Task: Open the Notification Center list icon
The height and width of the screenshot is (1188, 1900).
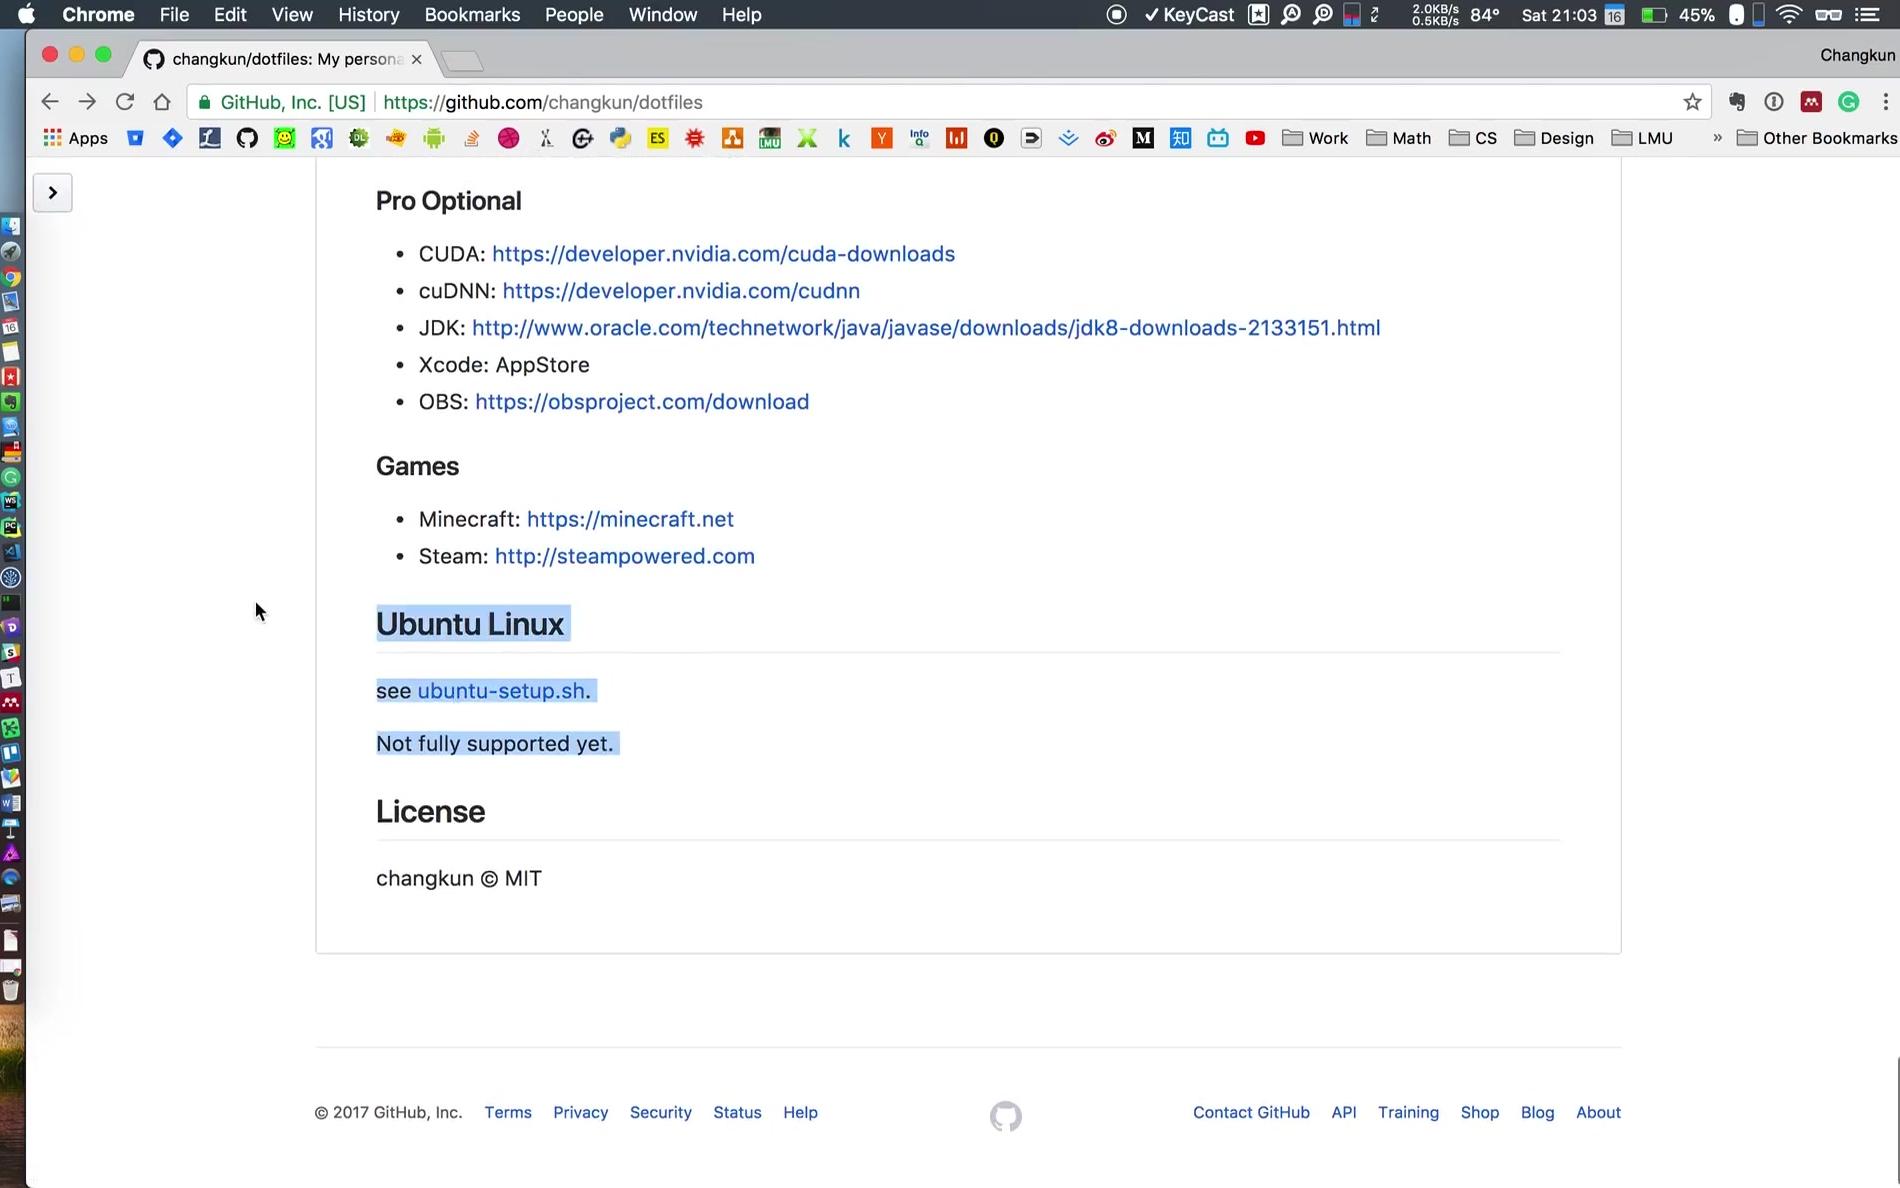Action: [1866, 15]
